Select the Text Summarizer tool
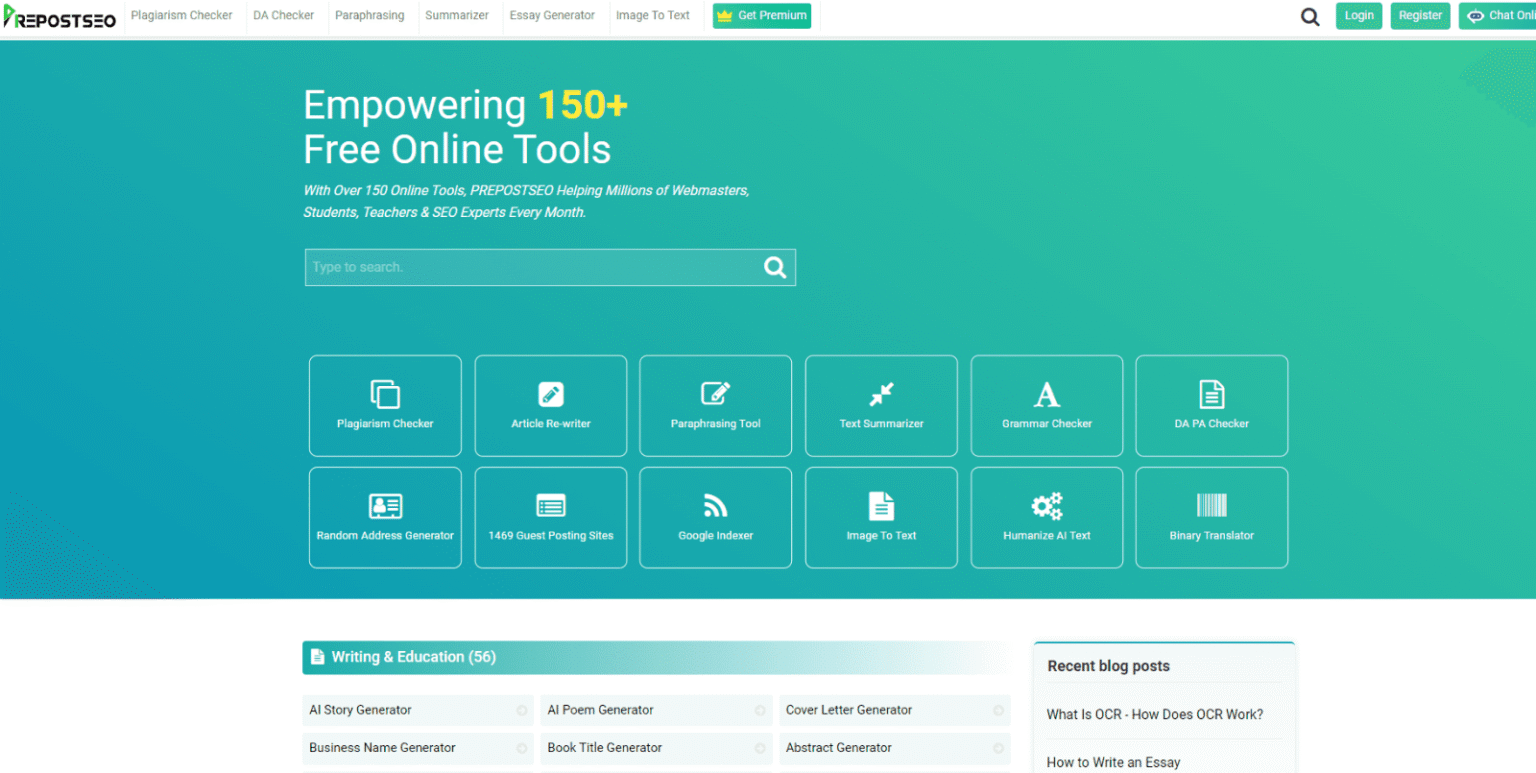1536x773 pixels. 881,405
